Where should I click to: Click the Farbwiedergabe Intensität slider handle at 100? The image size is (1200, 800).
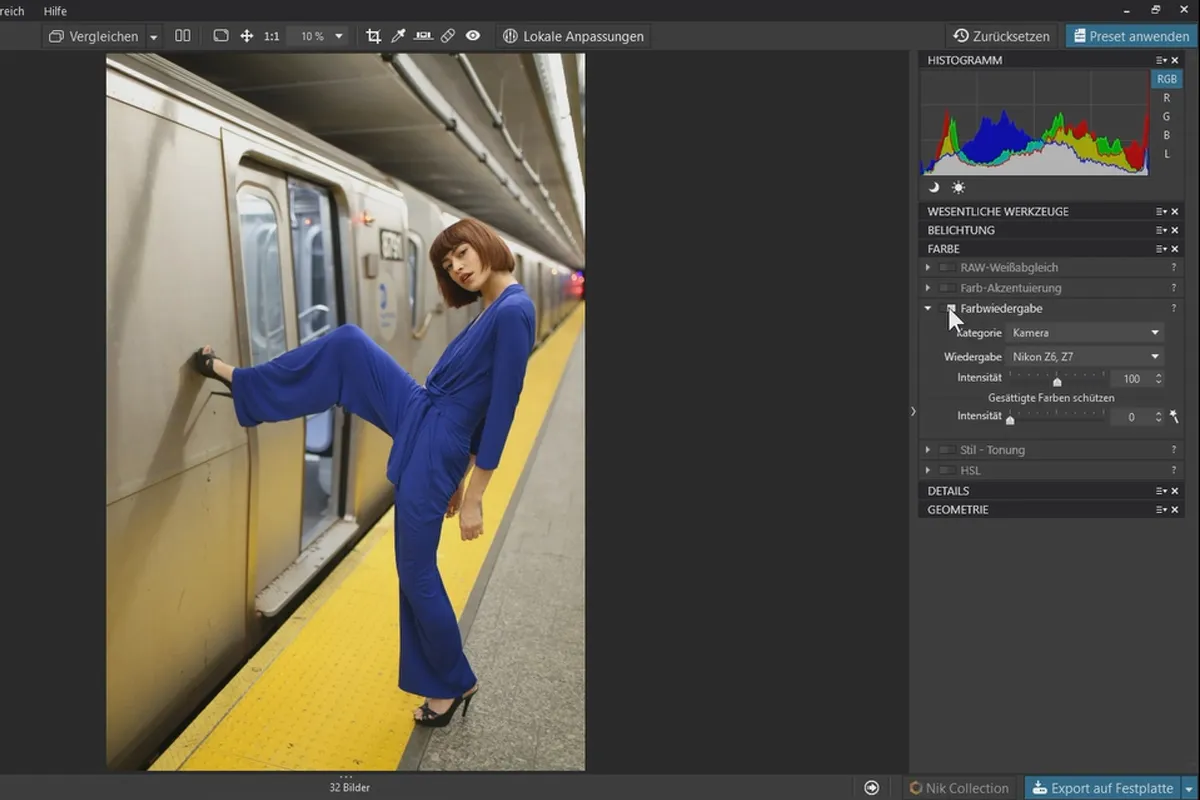point(1057,382)
